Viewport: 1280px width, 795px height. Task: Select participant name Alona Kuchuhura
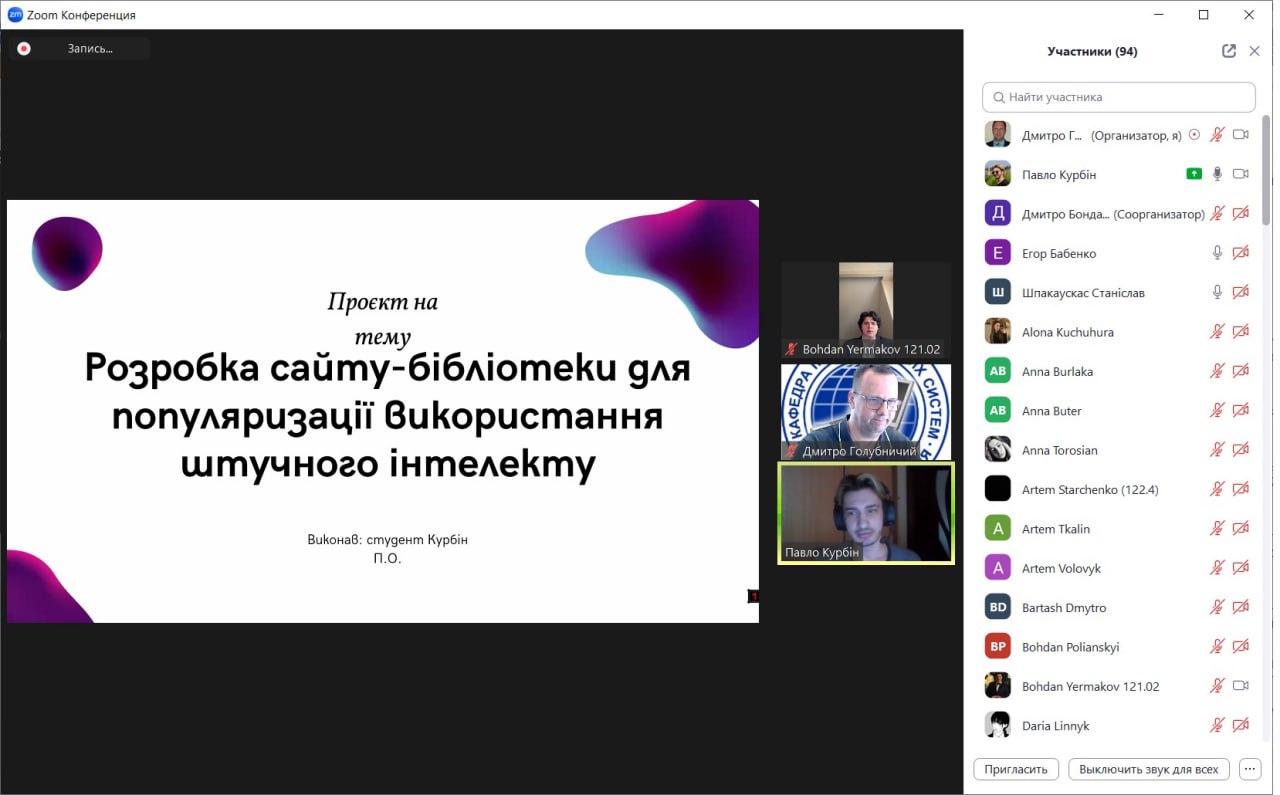point(1067,332)
